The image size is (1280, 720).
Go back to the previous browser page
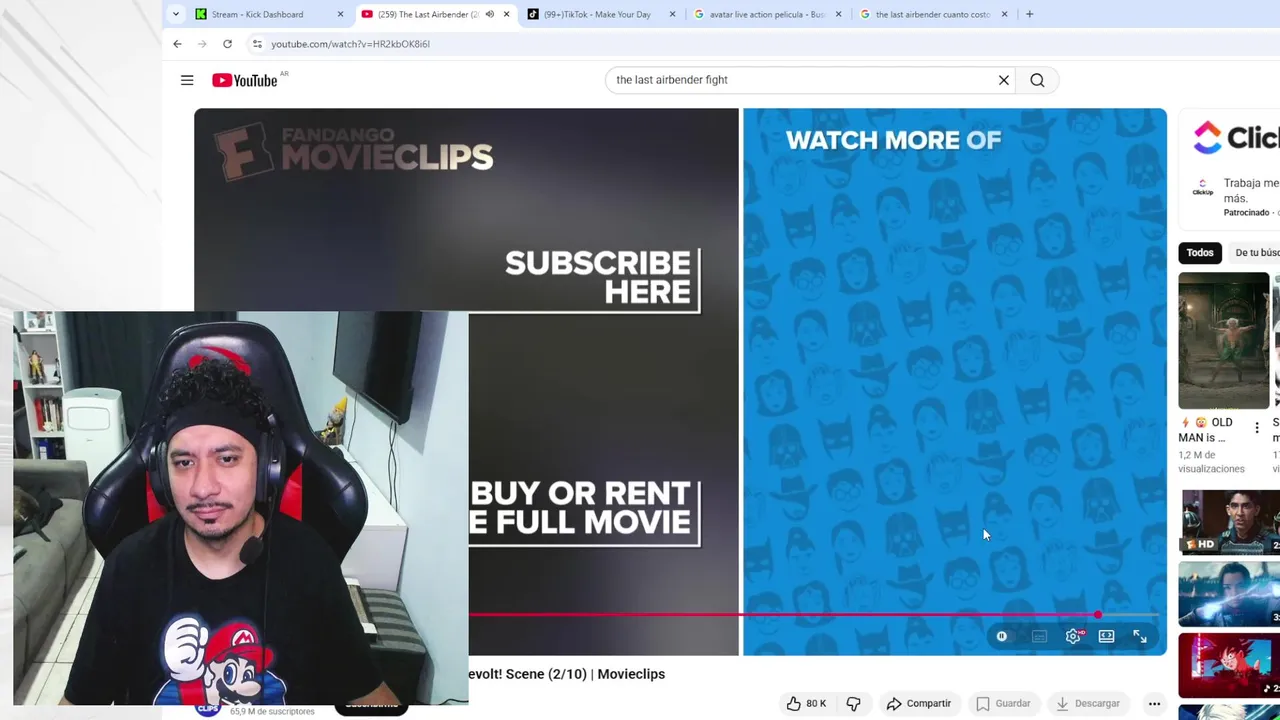pyautogui.click(x=177, y=44)
